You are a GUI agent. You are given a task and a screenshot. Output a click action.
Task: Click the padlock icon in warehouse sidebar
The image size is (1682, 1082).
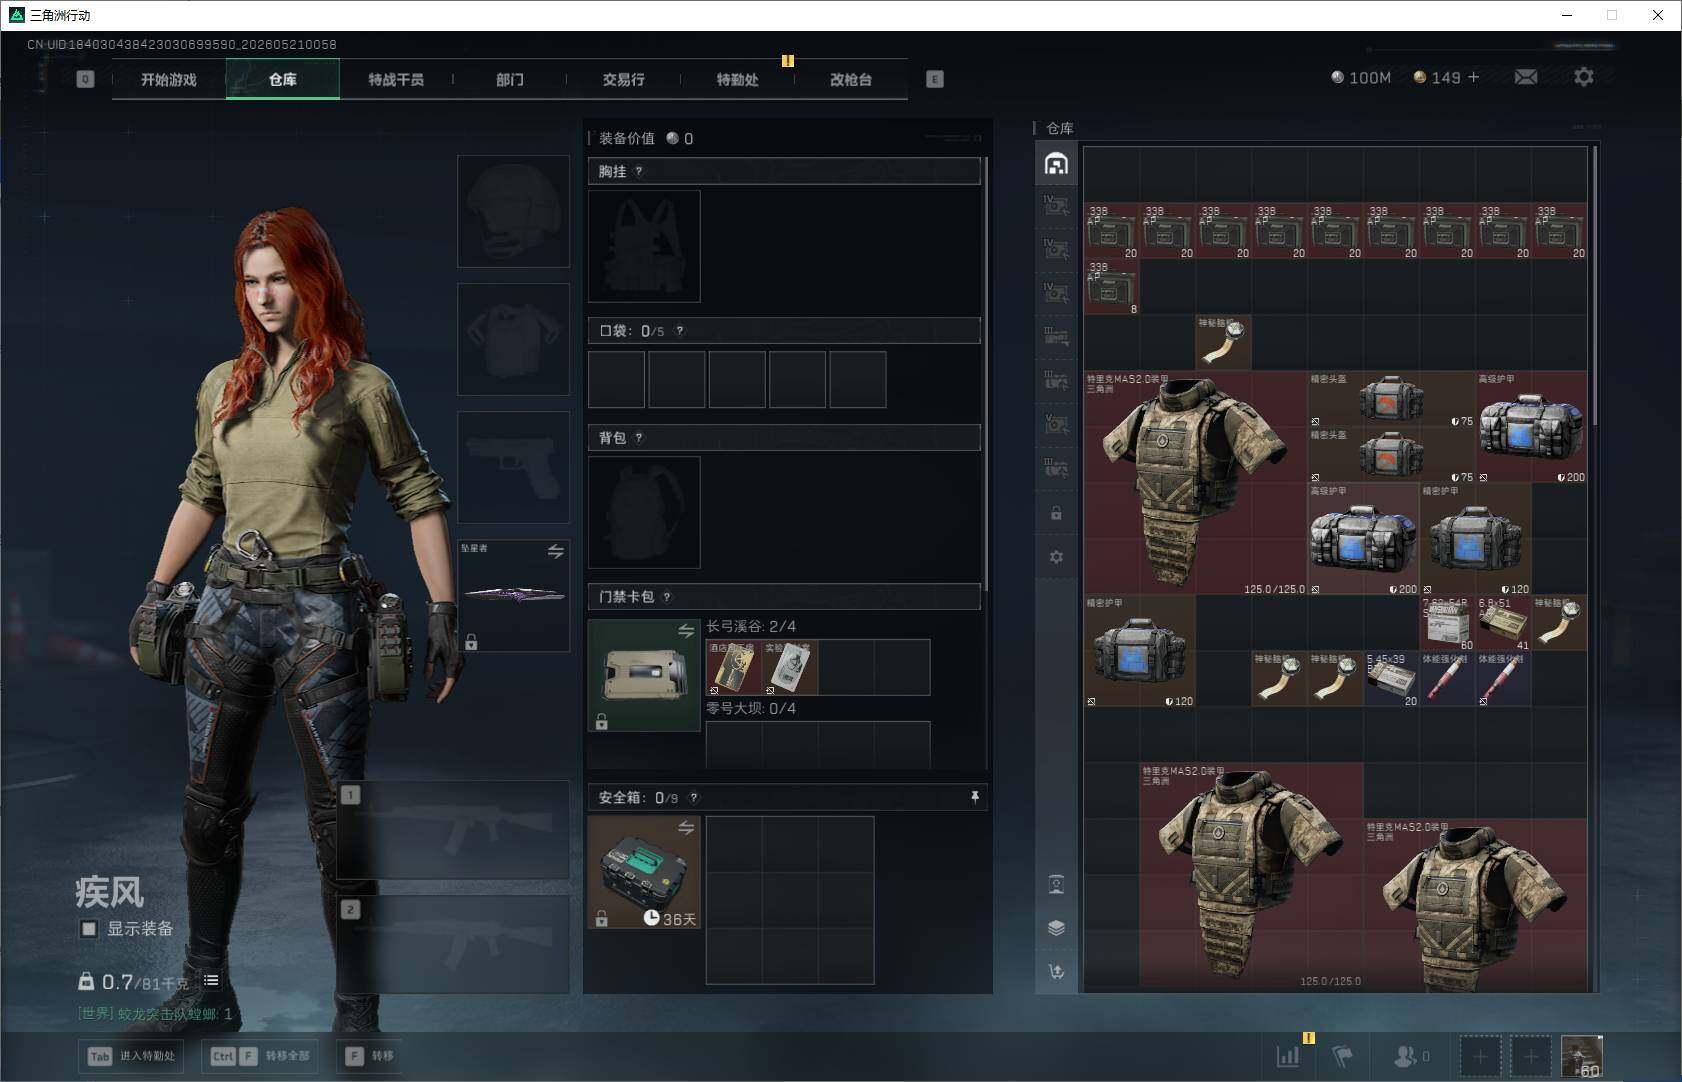pos(1056,513)
